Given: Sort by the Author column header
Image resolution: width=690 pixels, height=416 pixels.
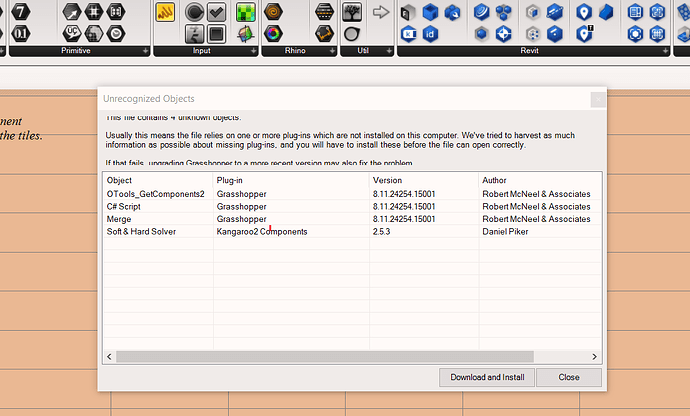Looking at the screenshot, I should click(540, 180).
